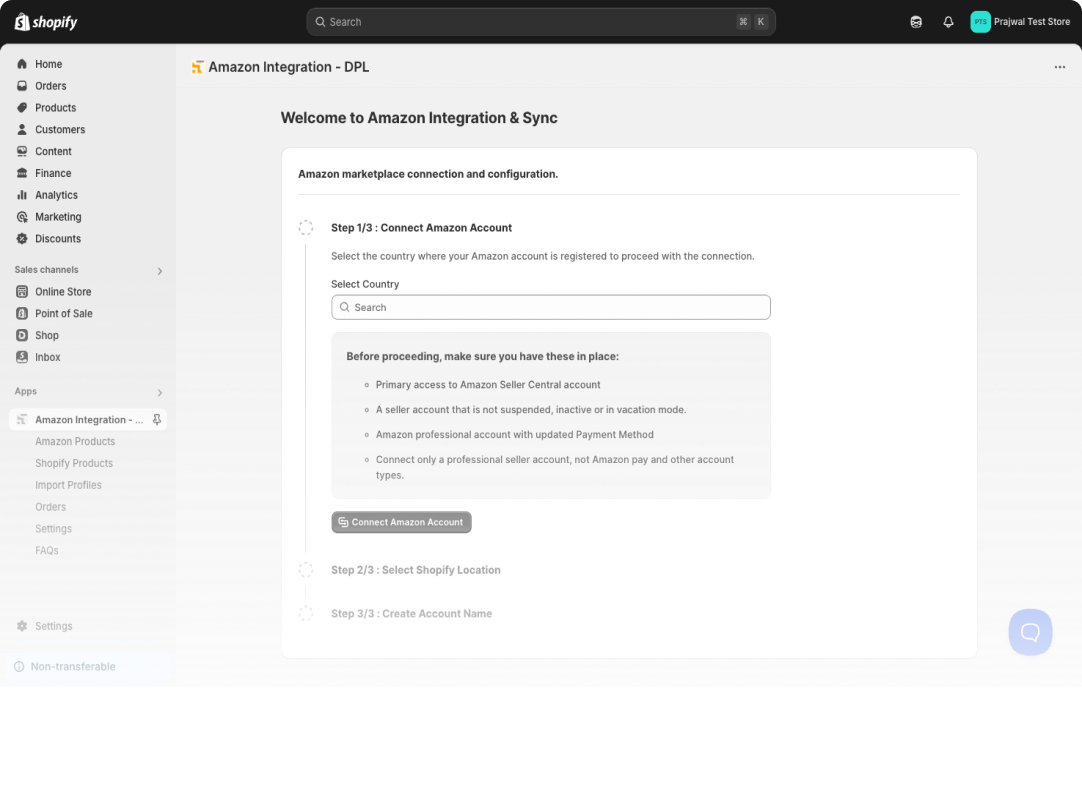This screenshot has height=806, width=1082.
Task: Click the Customers icon
Action: pos(22,129)
